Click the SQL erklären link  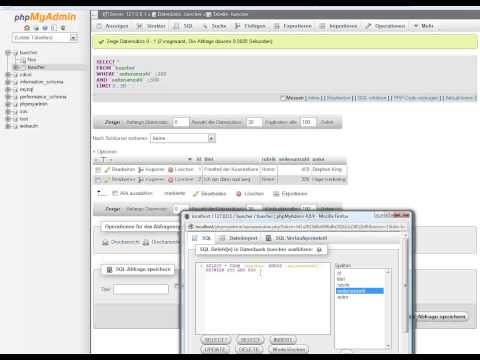click(x=372, y=98)
